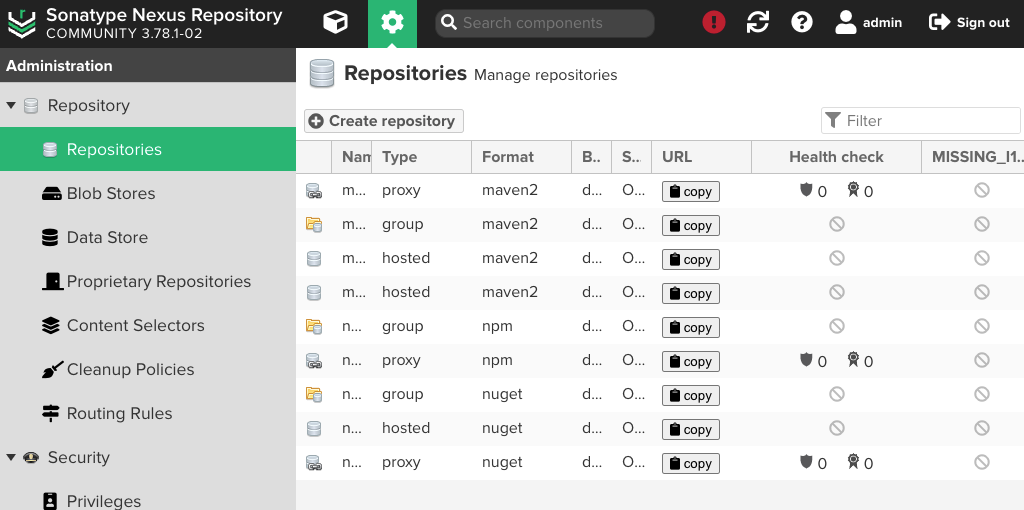Viewport: 1024px width, 510px height.
Task: Copy URL of the npm proxy repository
Action: click(691, 361)
